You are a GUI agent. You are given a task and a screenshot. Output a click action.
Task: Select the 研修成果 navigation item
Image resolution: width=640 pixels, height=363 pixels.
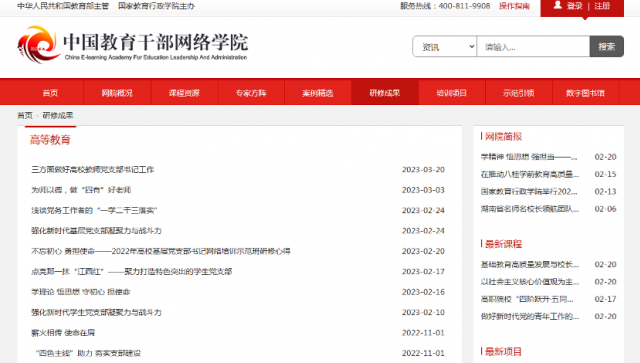pyautogui.click(x=384, y=93)
